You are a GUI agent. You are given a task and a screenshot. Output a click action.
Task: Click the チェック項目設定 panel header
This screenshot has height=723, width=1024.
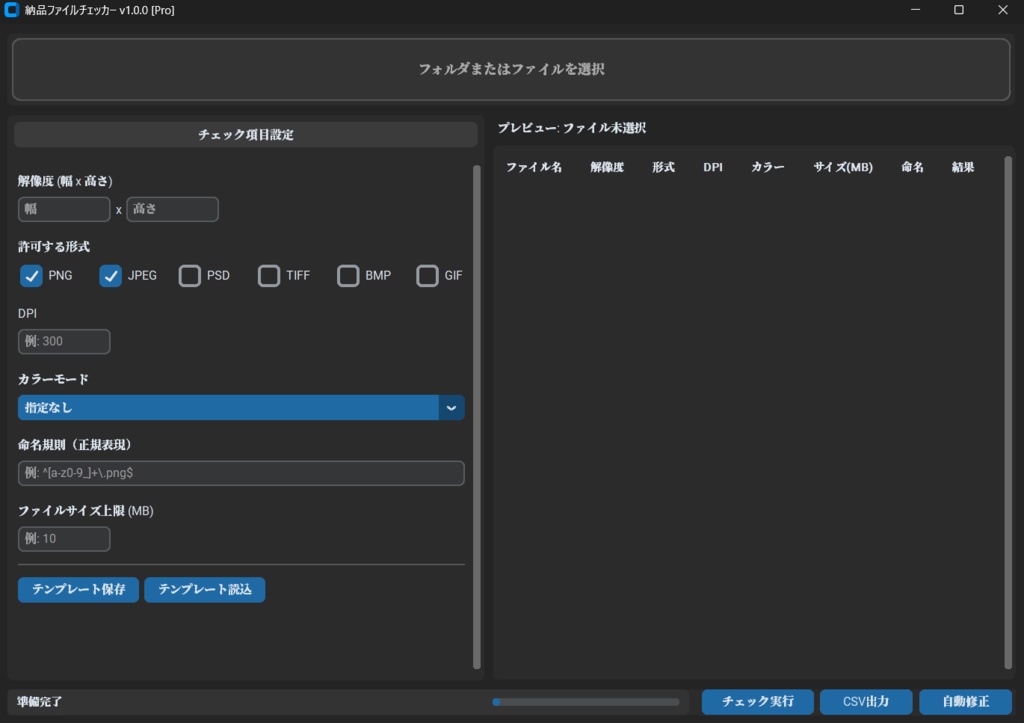click(246, 135)
